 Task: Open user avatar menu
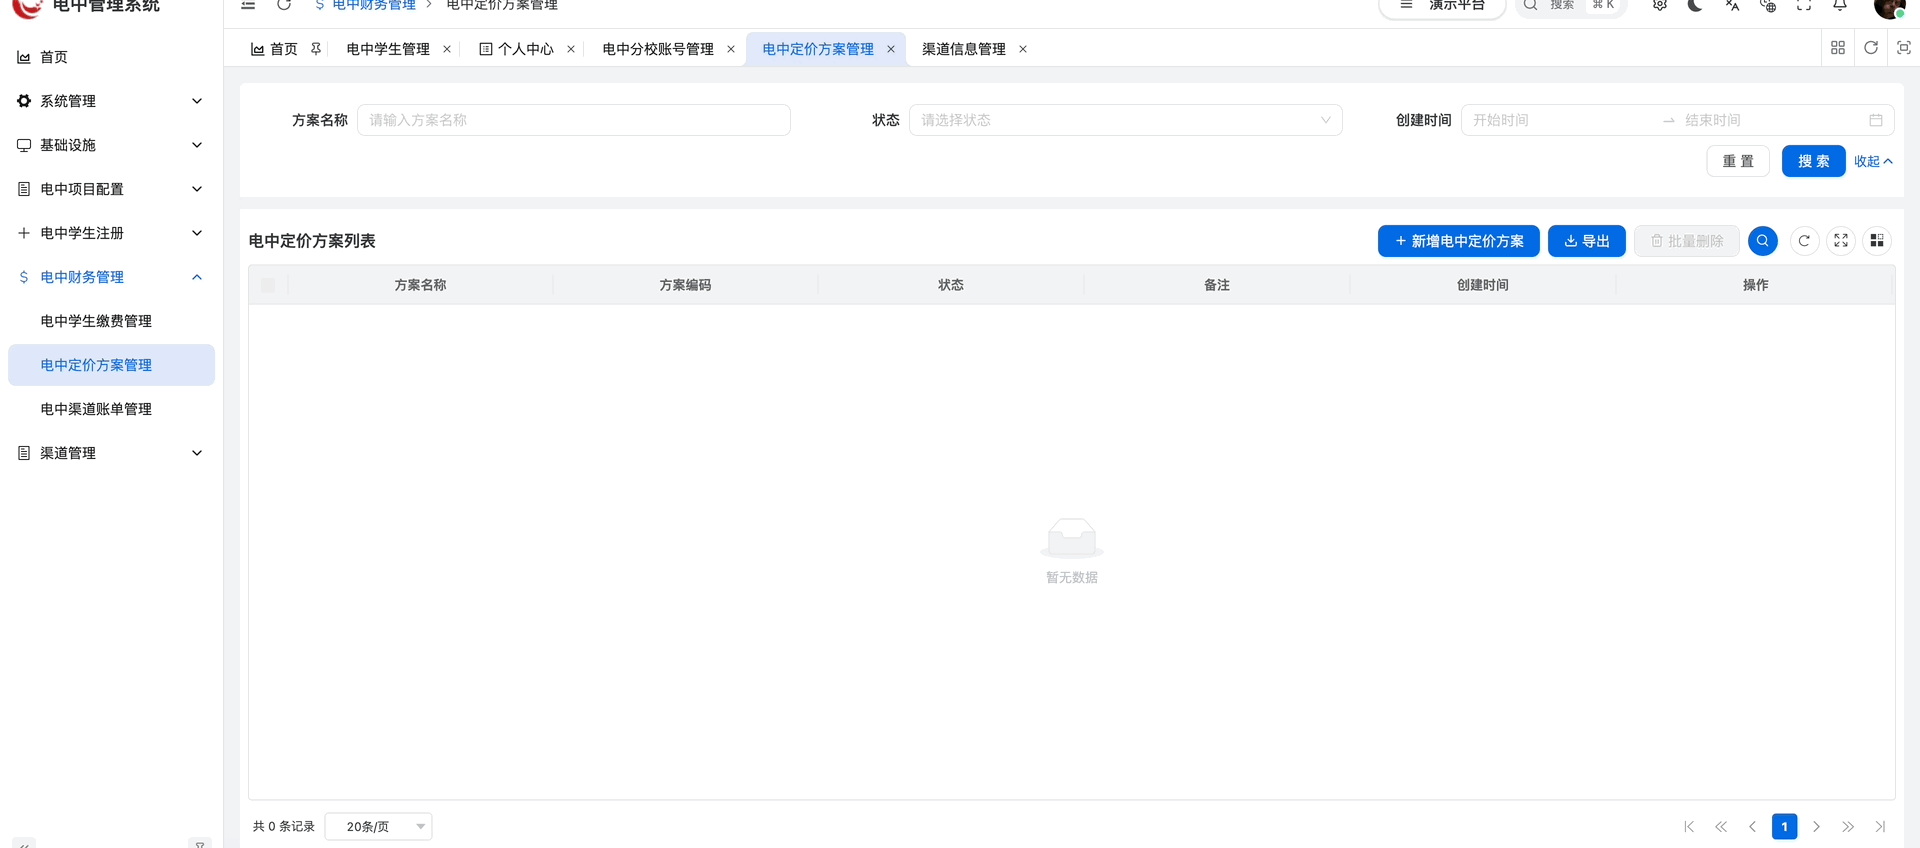pyautogui.click(x=1888, y=8)
